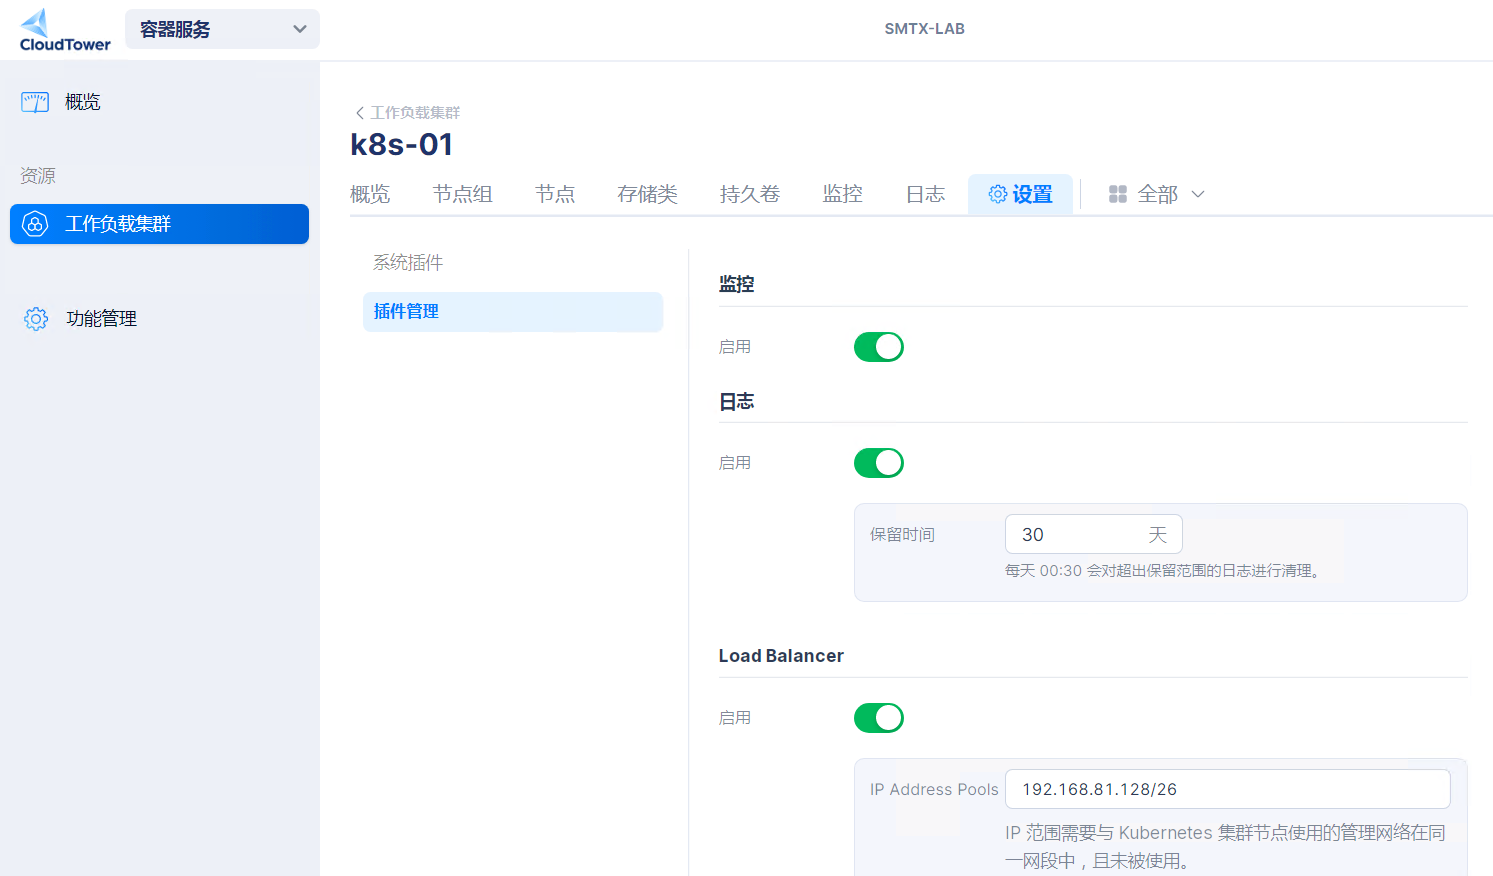
Task: Click the 每天 00:30 cleanup hint text
Action: click(x=1164, y=571)
